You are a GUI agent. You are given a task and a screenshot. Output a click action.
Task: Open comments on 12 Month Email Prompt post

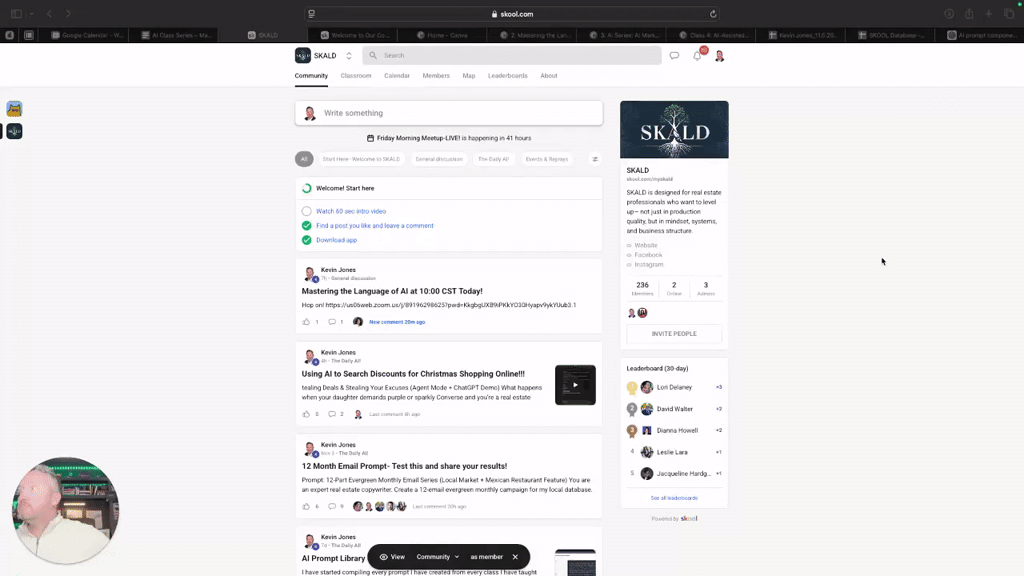click(x=332, y=506)
